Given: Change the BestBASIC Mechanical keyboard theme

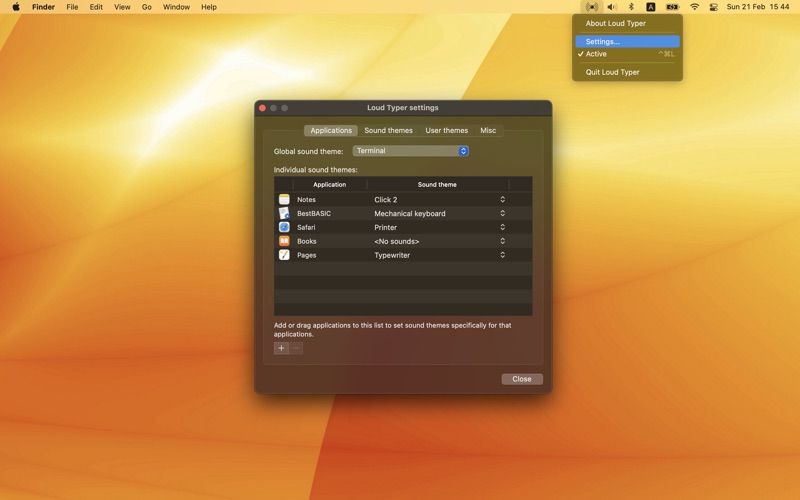Looking at the screenshot, I should 439,213.
